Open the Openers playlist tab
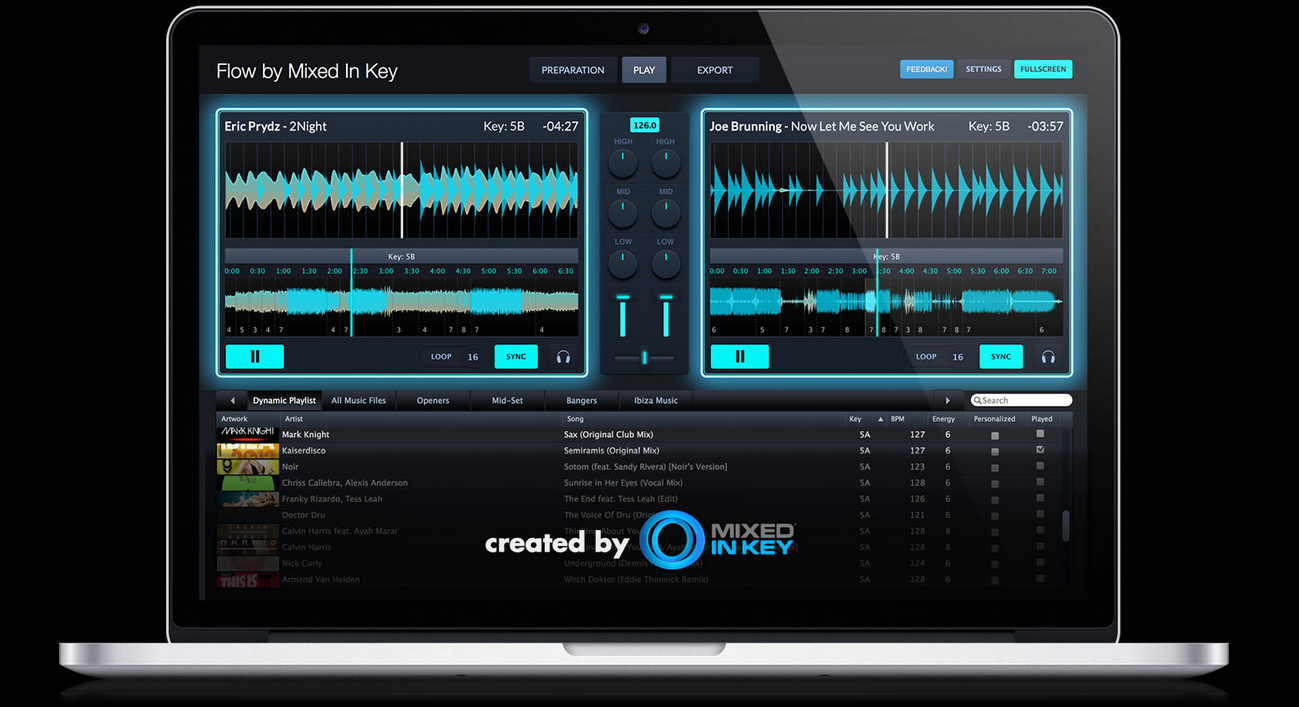Viewport: 1299px width, 707px height. [433, 400]
